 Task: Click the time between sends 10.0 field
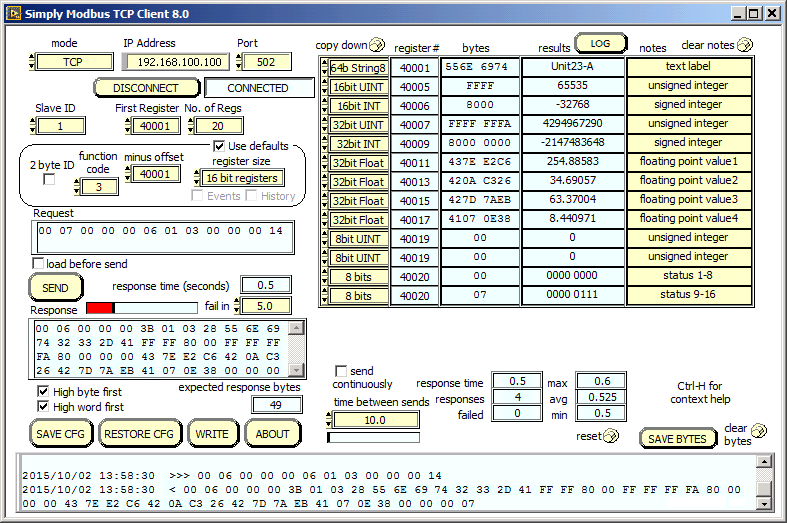tap(375, 420)
